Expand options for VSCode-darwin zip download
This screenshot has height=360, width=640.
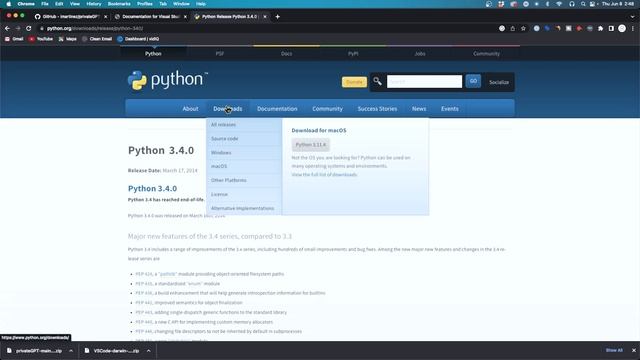[x=149, y=351]
